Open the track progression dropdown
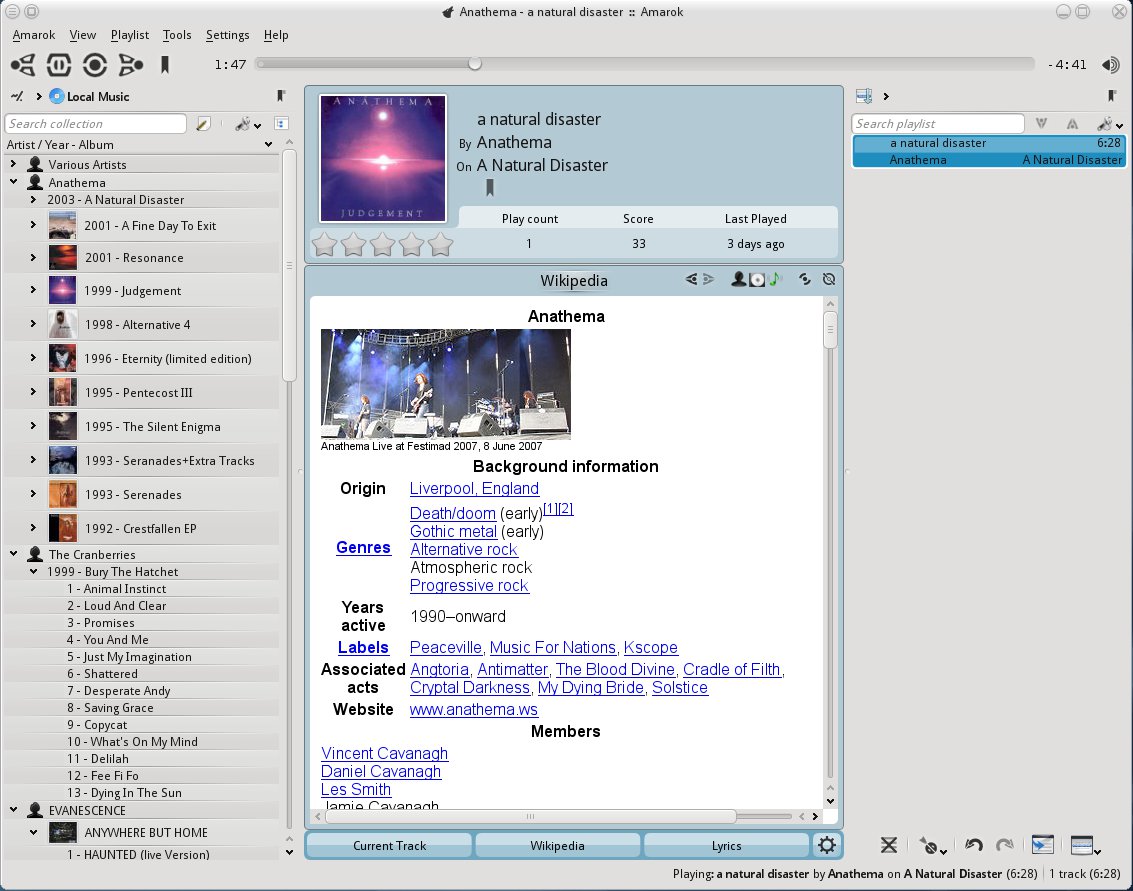This screenshot has width=1133, height=891. 932,845
